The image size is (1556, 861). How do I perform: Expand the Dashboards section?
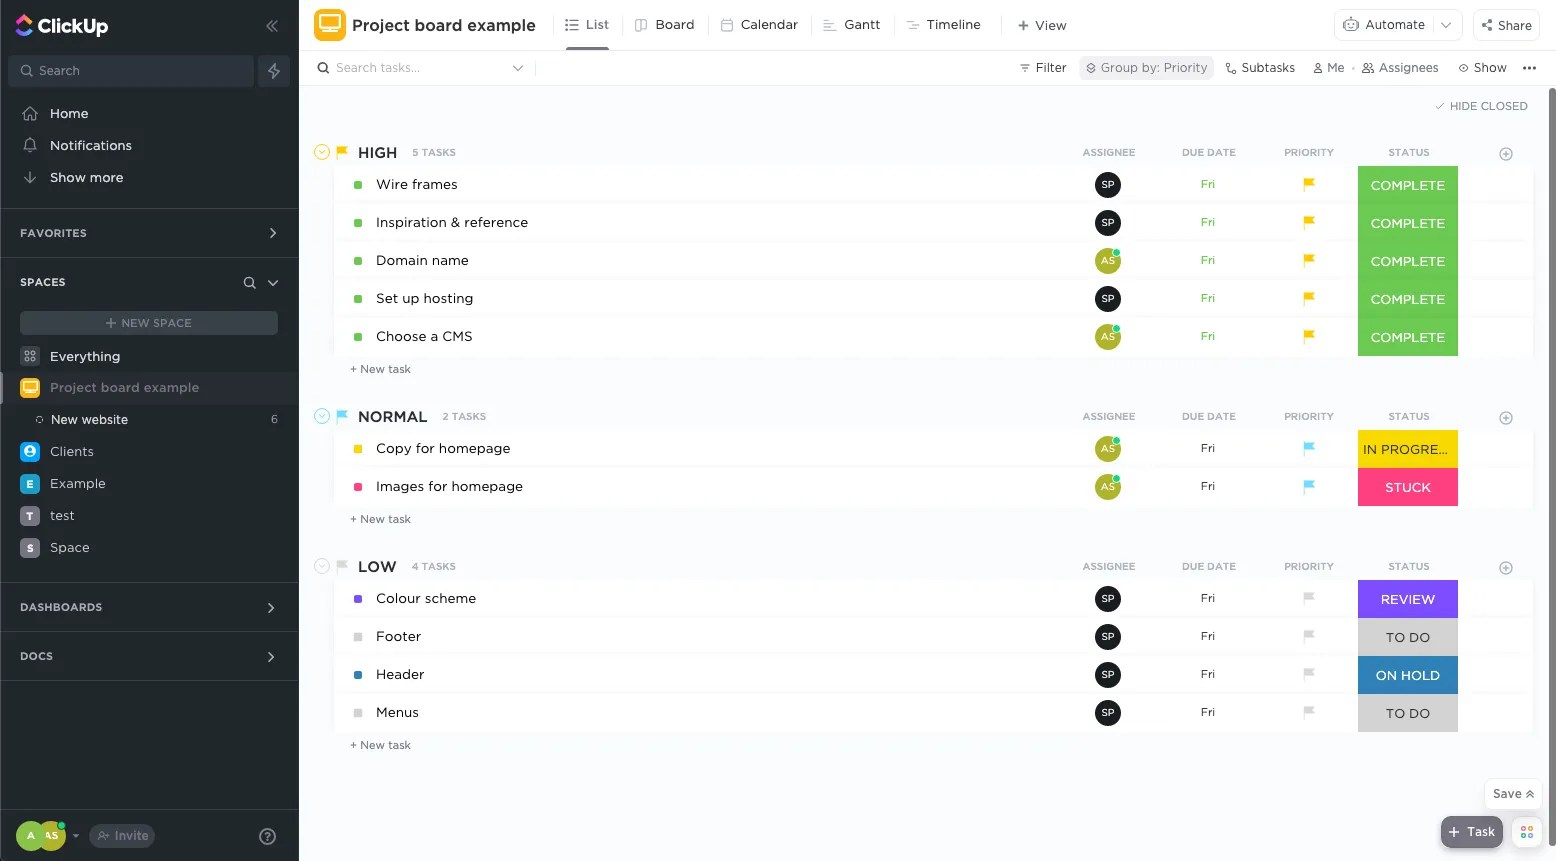click(x=270, y=607)
